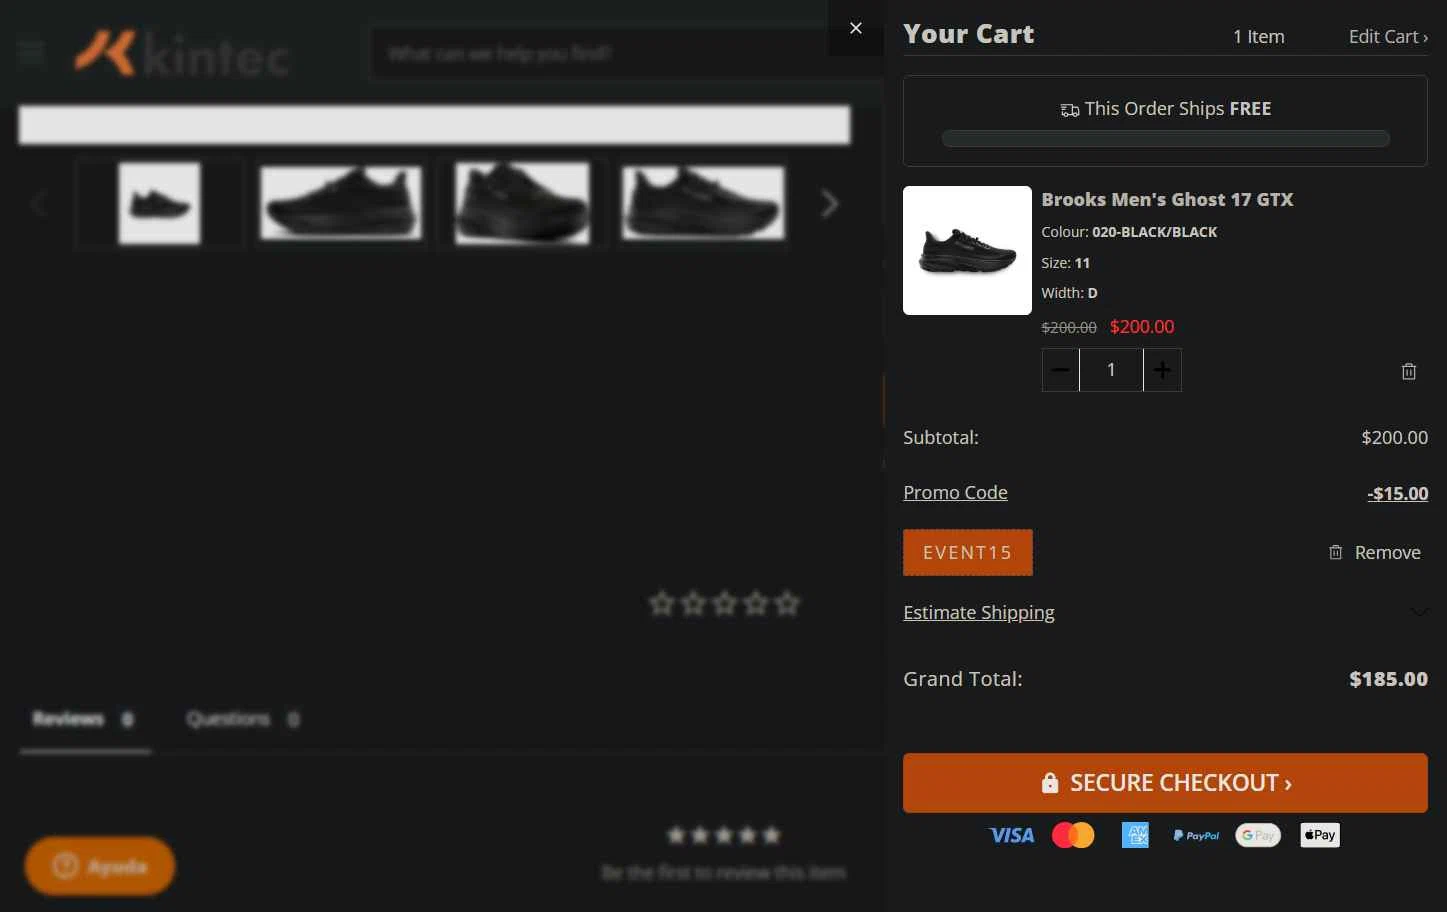Click the filled five-star rating above review prompt
This screenshot has width=1447, height=912.
click(723, 835)
